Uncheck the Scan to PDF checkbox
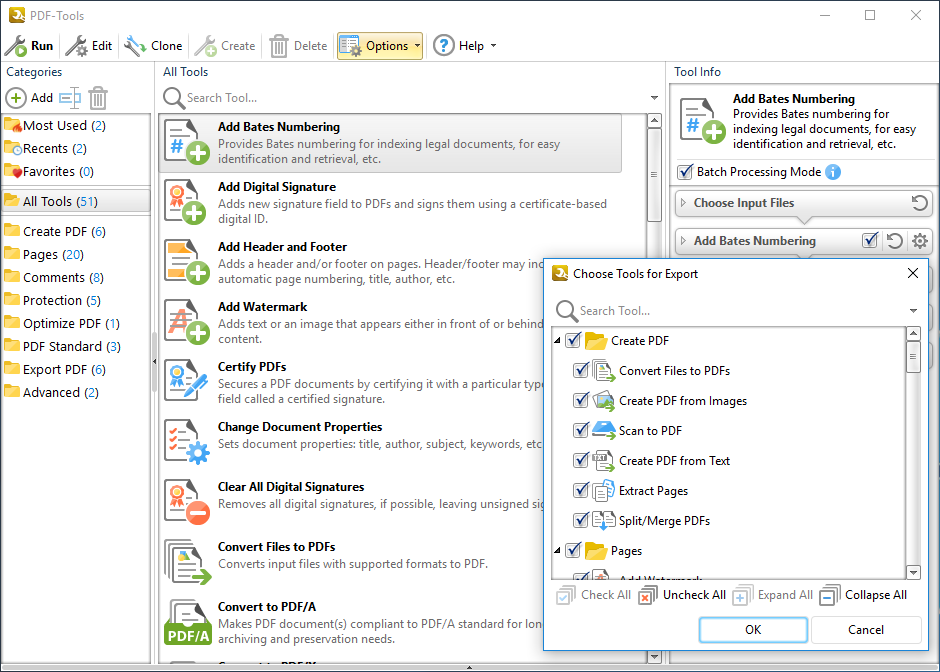The image size is (940, 672). (x=581, y=431)
